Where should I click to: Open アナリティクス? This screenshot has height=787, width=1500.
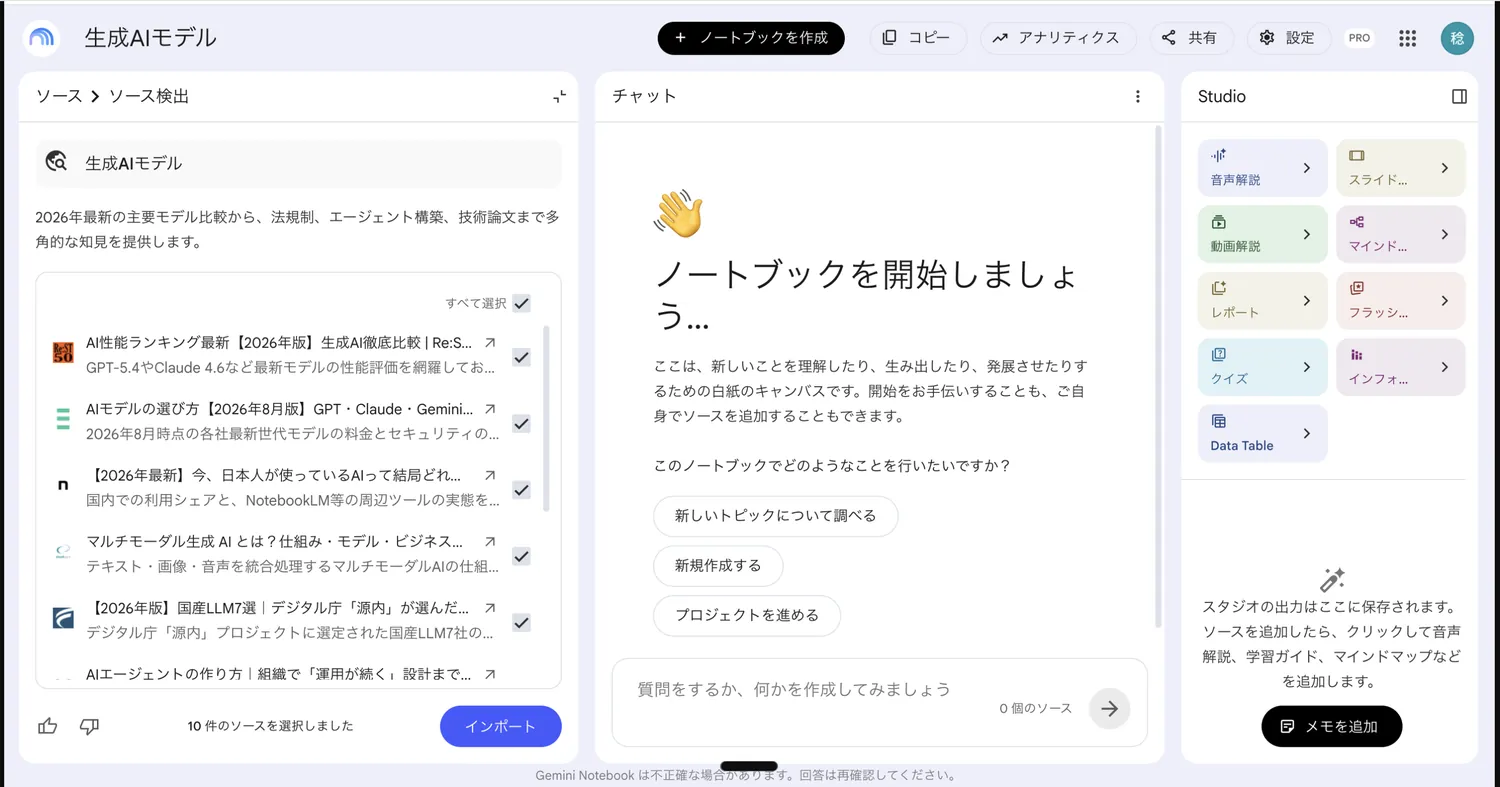[1058, 38]
